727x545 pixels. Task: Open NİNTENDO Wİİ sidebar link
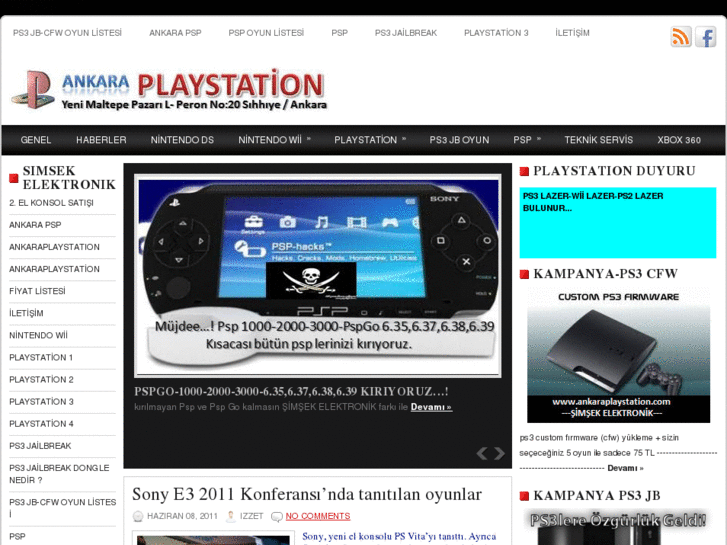38,335
